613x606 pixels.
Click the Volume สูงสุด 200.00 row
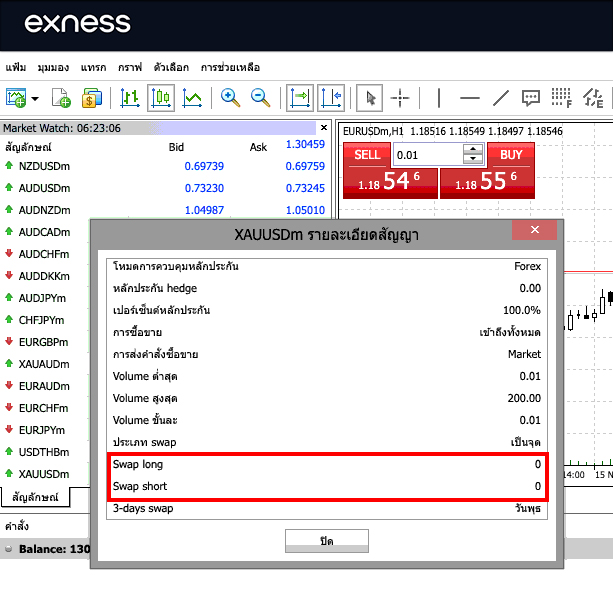click(327, 398)
